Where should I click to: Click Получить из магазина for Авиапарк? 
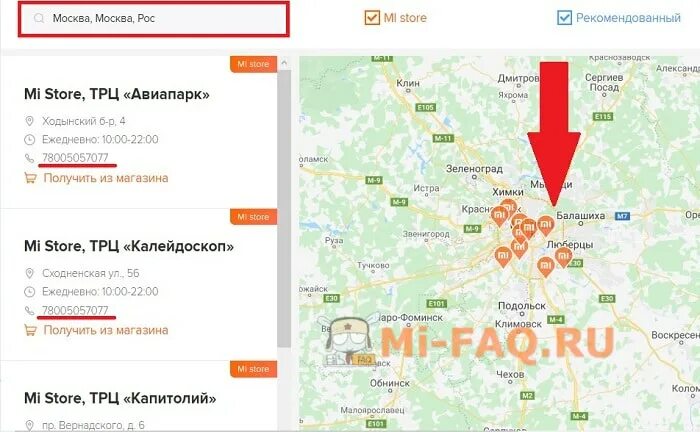pos(106,178)
